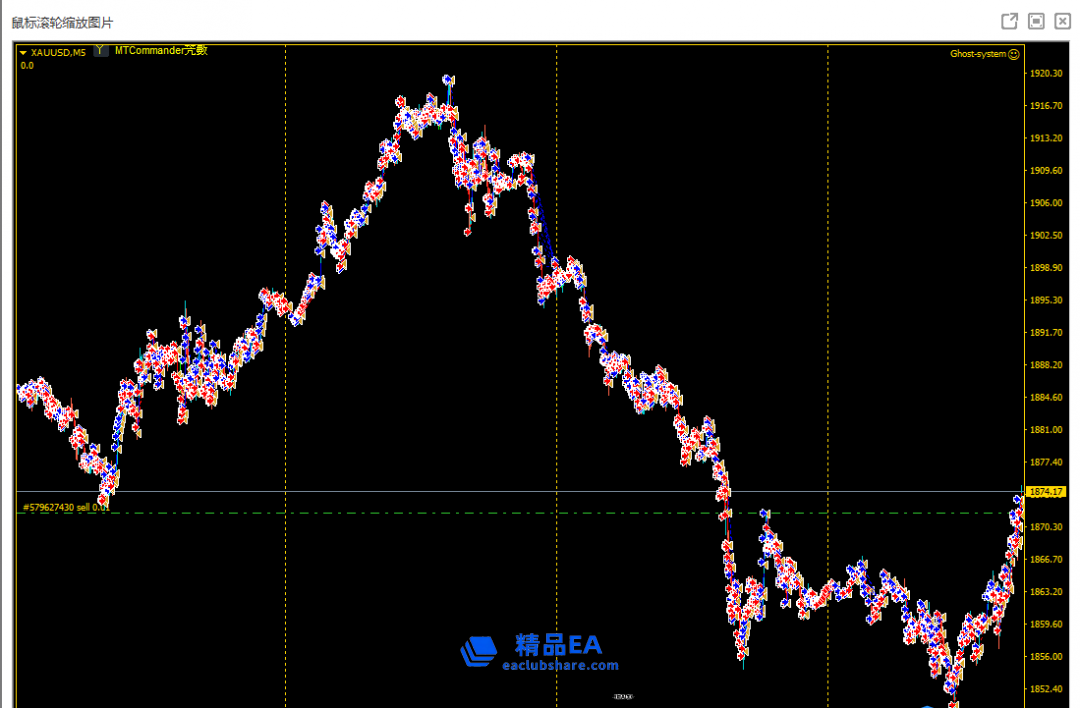This screenshot has height=708, width=1080.
Task: Expand the XAUUSD,M5 dropdown arrow
Action: click(x=23, y=53)
